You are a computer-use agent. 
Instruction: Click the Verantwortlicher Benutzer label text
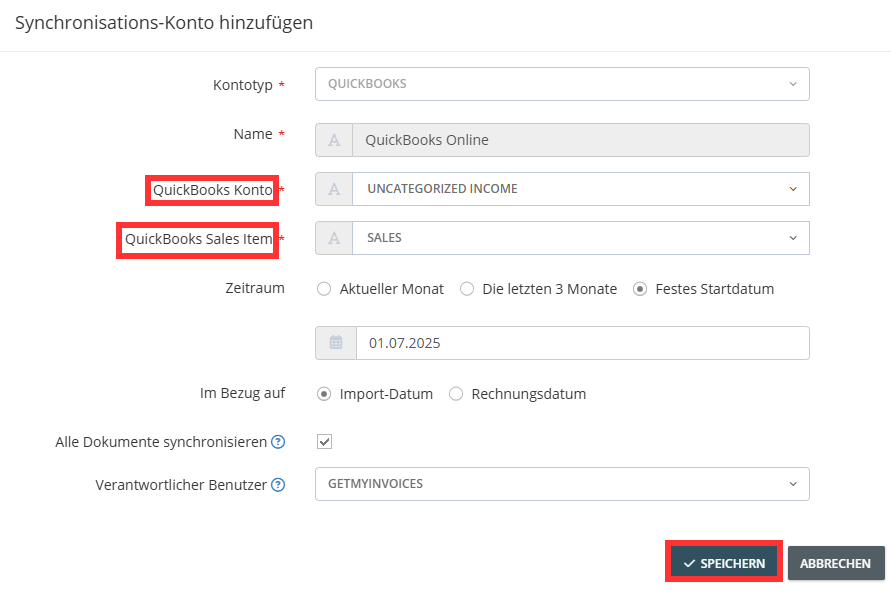(x=181, y=485)
